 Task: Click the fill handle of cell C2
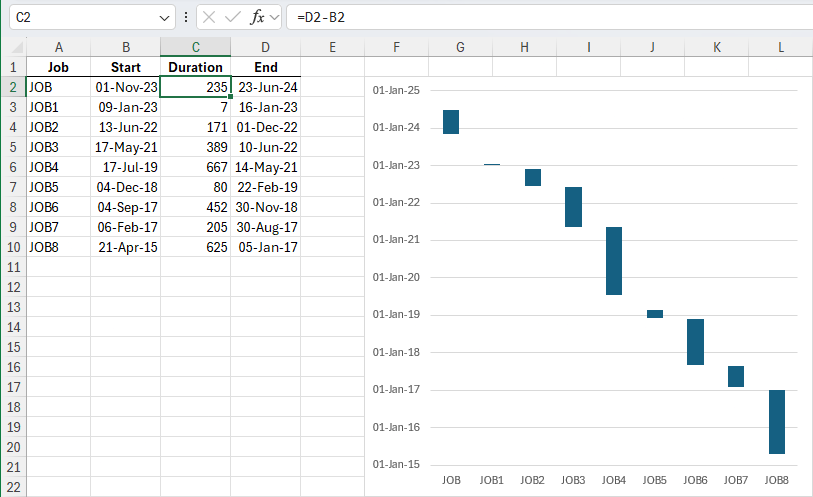coord(230,96)
